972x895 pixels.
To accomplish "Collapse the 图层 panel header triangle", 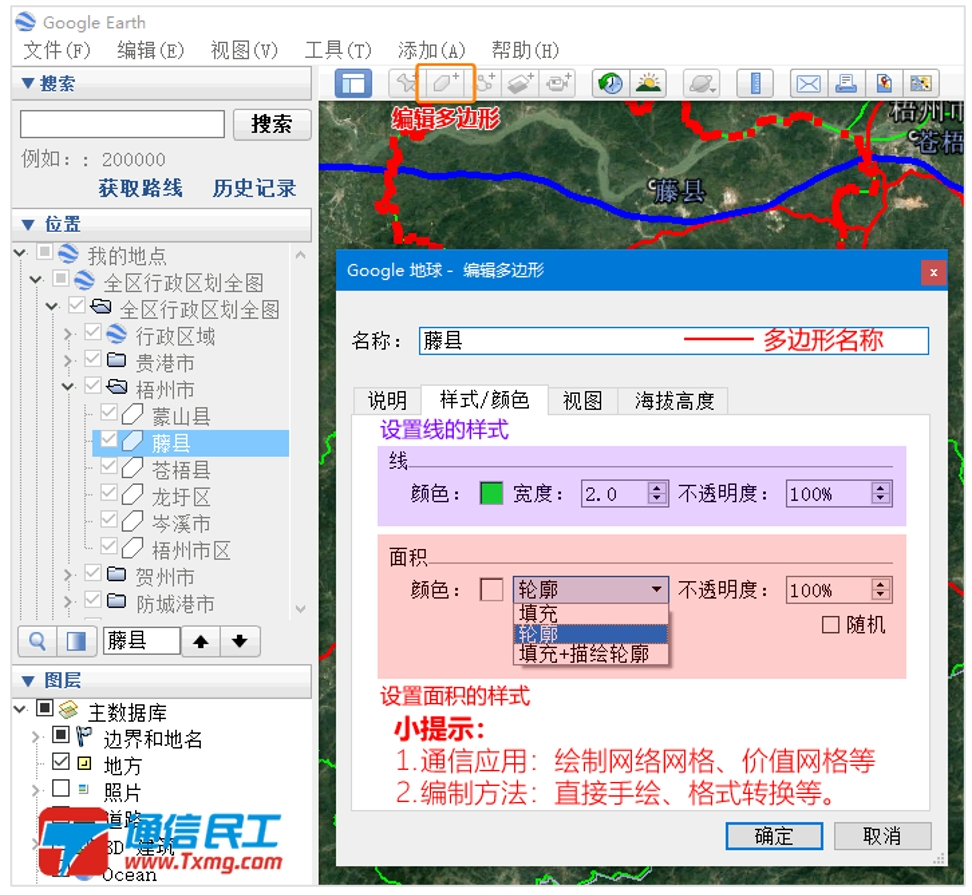I will 28,681.
